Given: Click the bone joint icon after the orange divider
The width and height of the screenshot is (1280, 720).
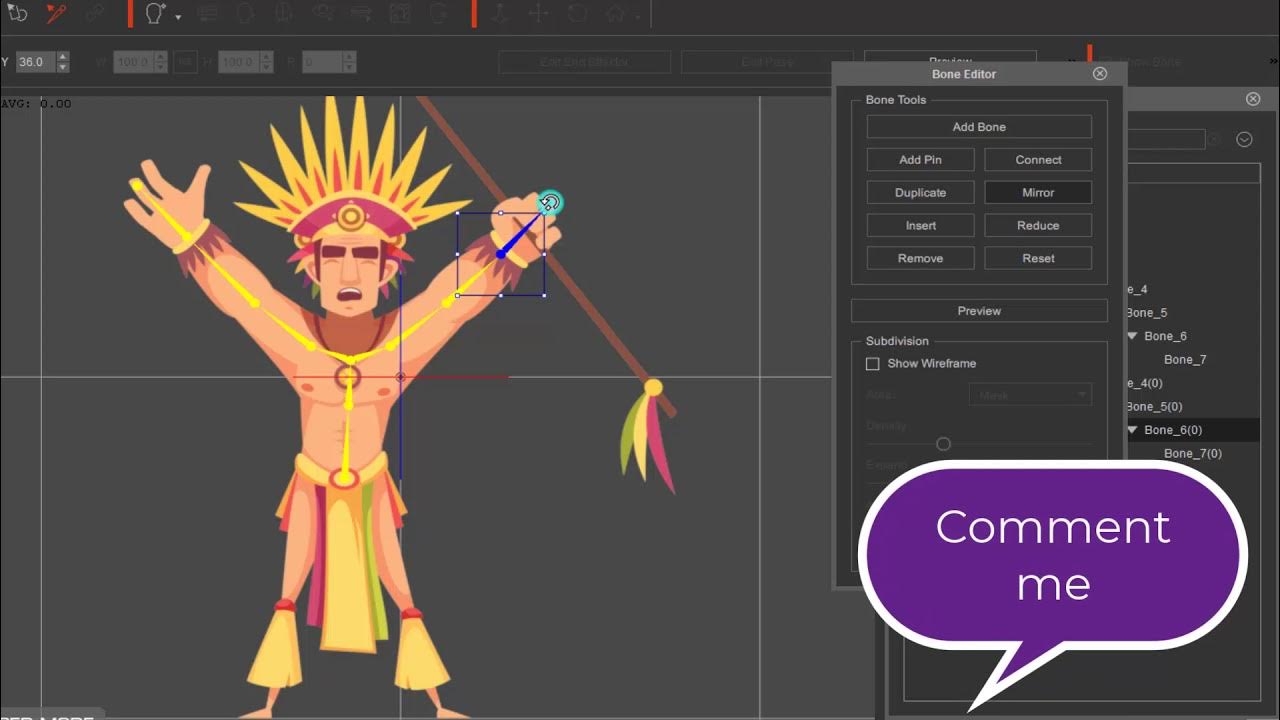Looking at the screenshot, I should tap(498, 13).
